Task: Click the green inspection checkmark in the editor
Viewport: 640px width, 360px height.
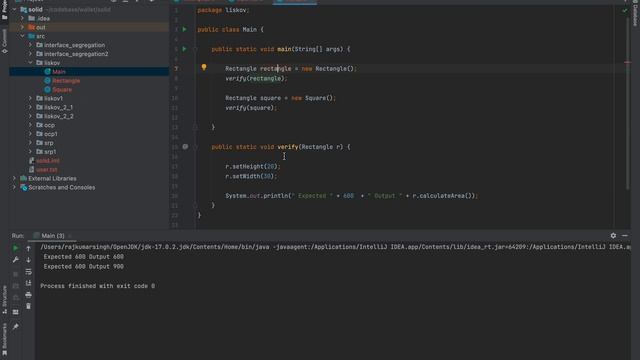Action: tap(625, 11)
